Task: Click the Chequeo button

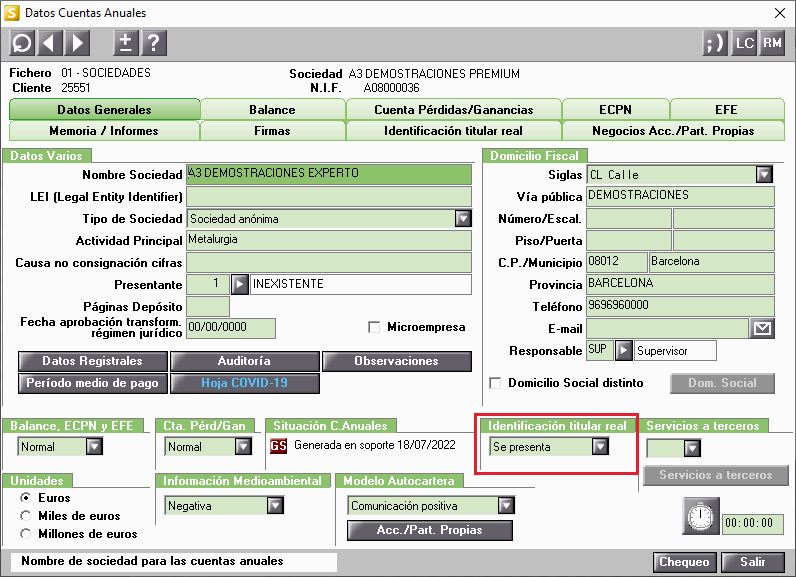Action: coord(684,562)
